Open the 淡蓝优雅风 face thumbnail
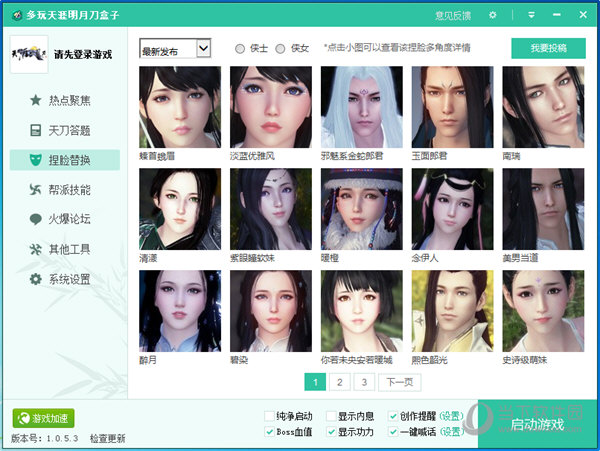 (x=271, y=107)
